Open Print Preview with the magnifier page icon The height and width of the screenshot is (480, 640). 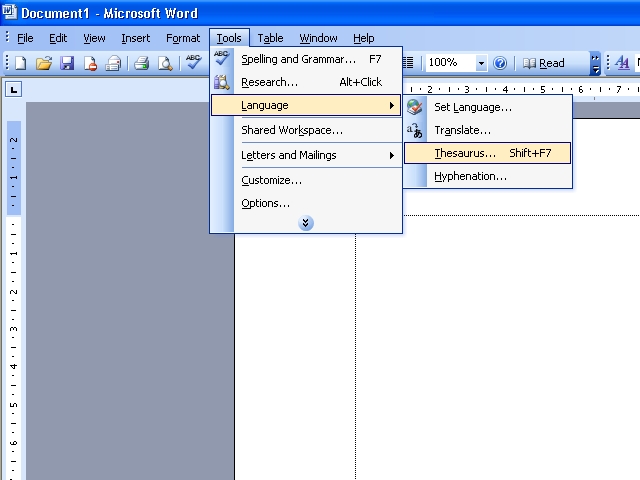165,63
